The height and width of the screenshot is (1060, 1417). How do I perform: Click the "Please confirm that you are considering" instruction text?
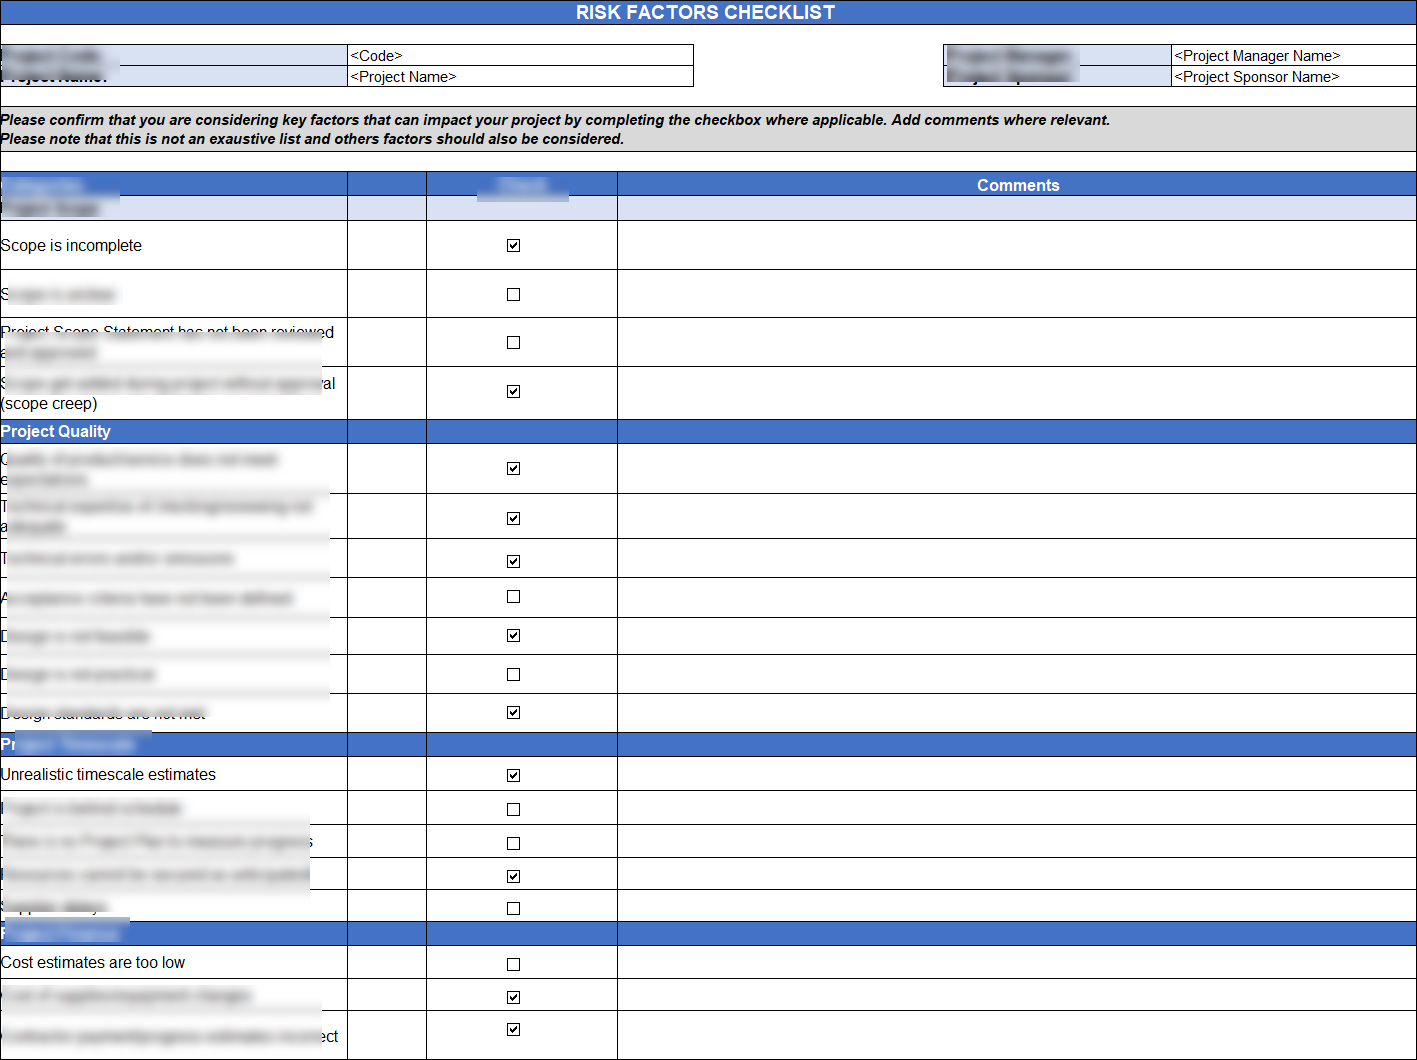[555, 120]
